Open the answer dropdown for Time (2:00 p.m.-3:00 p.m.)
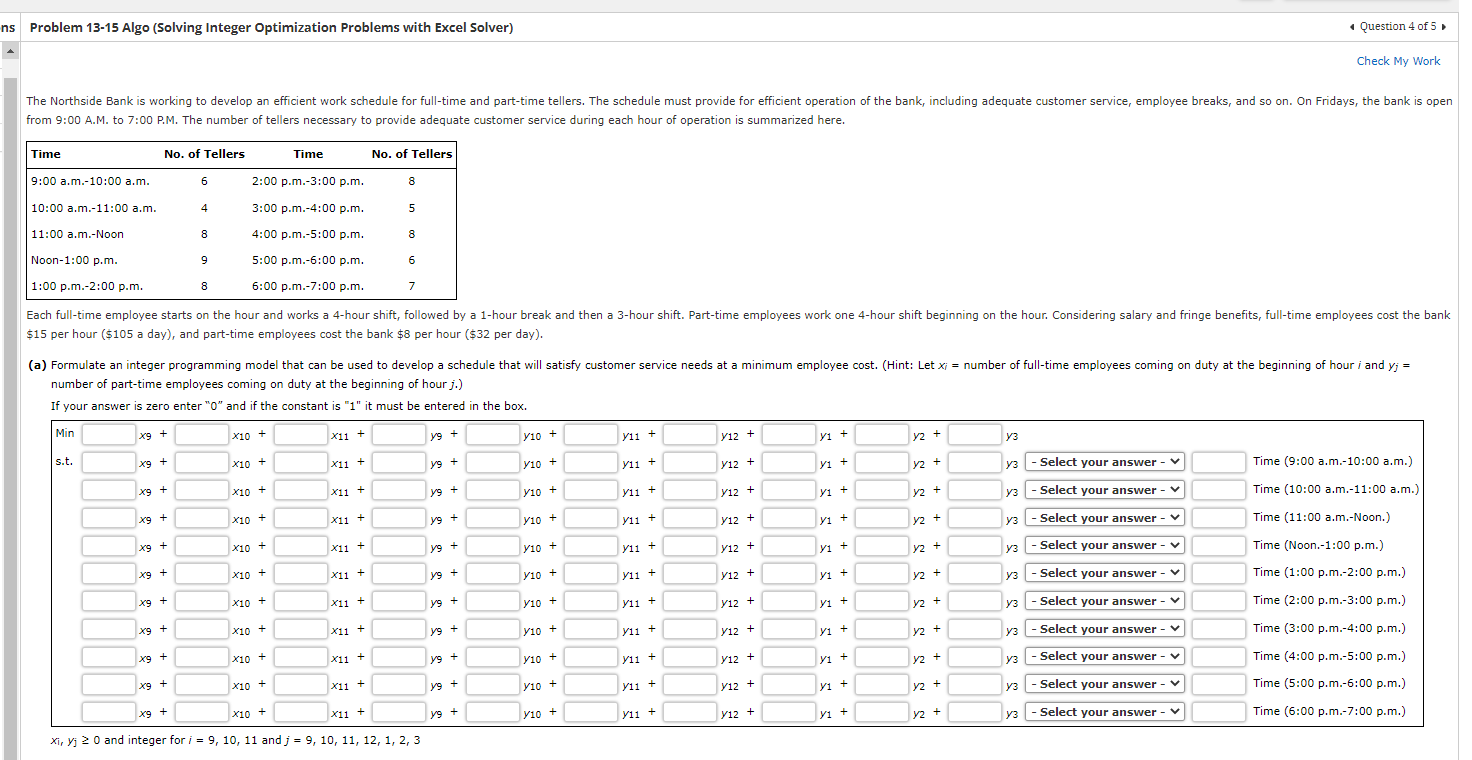Viewport: 1472px width, 760px height. tap(1103, 600)
